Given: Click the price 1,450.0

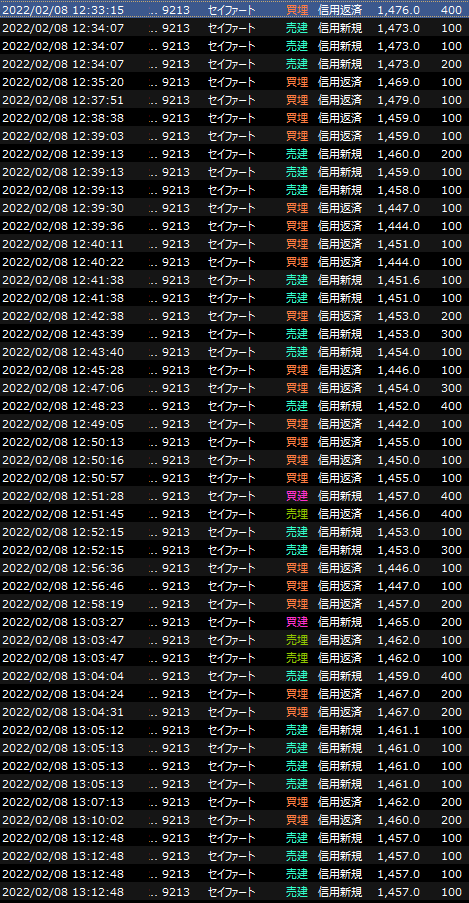Looking at the screenshot, I should click(399, 460).
